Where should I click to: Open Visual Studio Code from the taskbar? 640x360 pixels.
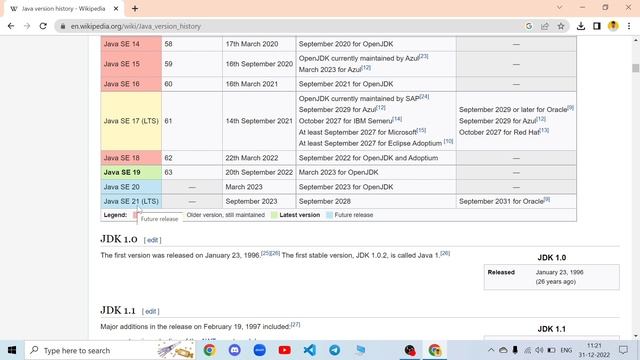[309, 350]
